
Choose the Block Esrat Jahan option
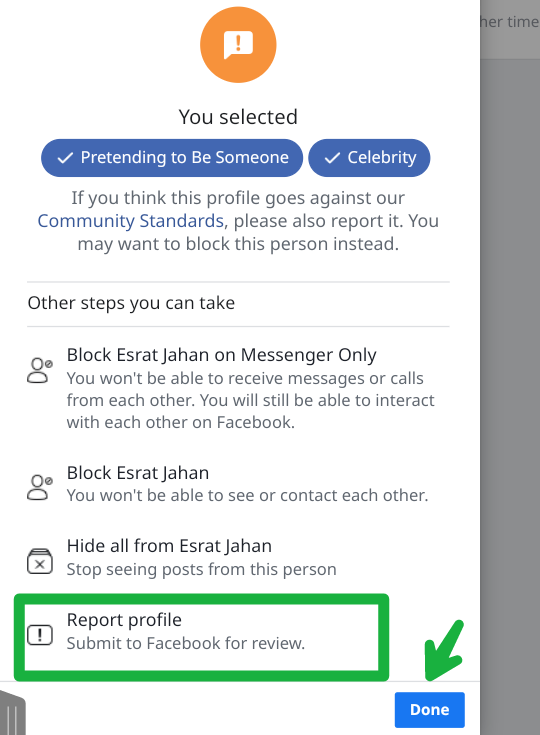coord(238,484)
